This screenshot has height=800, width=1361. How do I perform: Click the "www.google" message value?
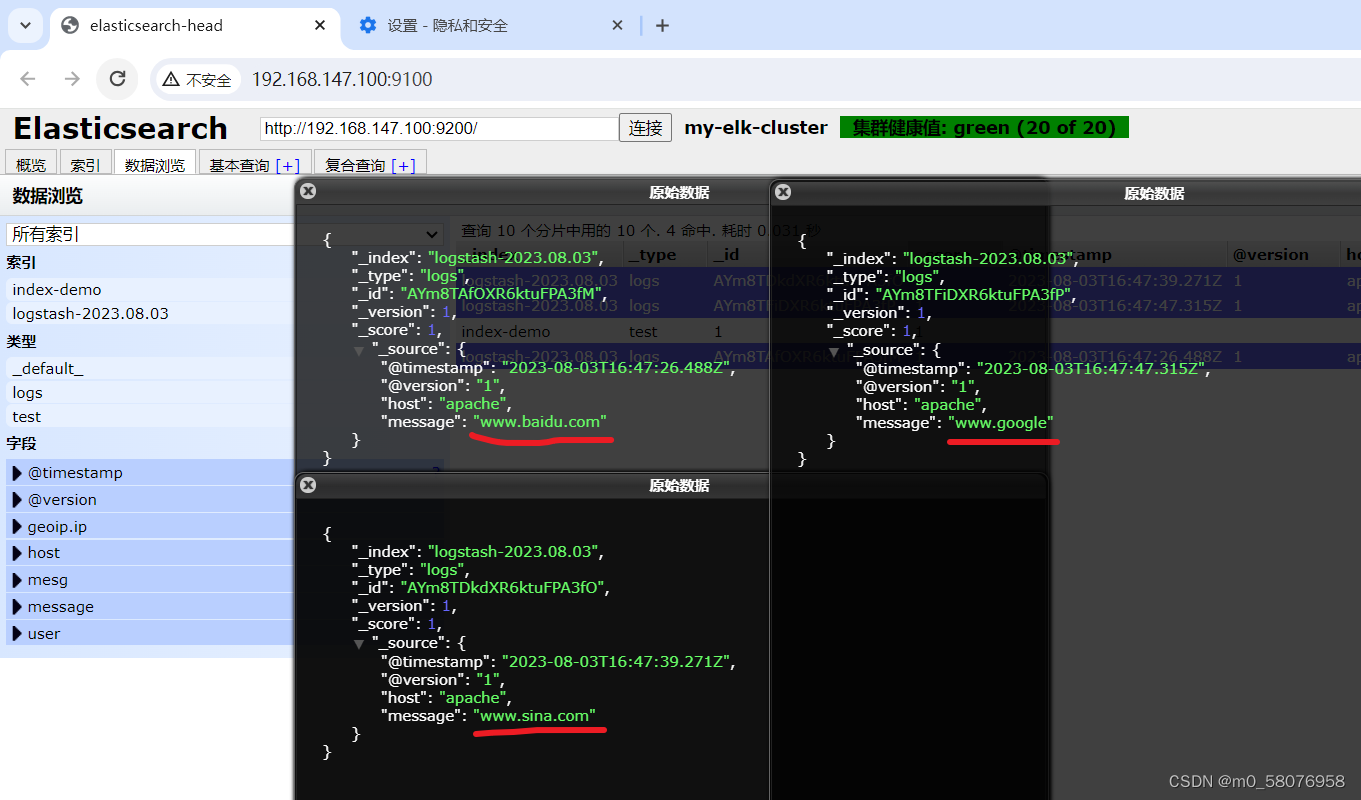coord(1001,423)
